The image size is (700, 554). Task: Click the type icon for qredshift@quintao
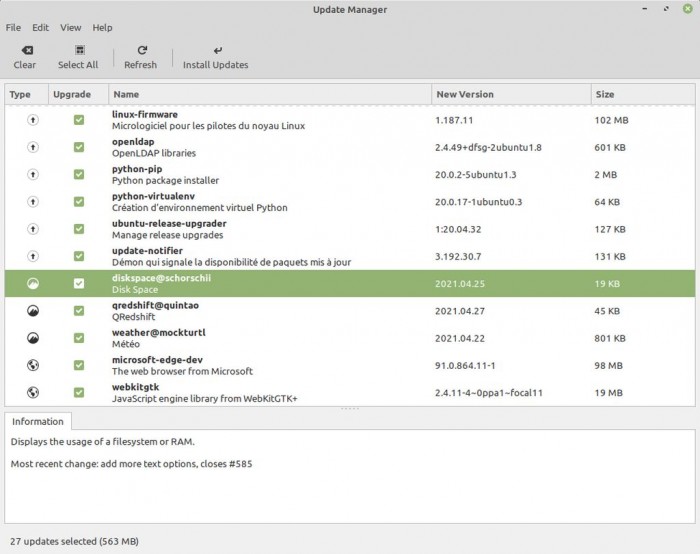(x=32, y=310)
